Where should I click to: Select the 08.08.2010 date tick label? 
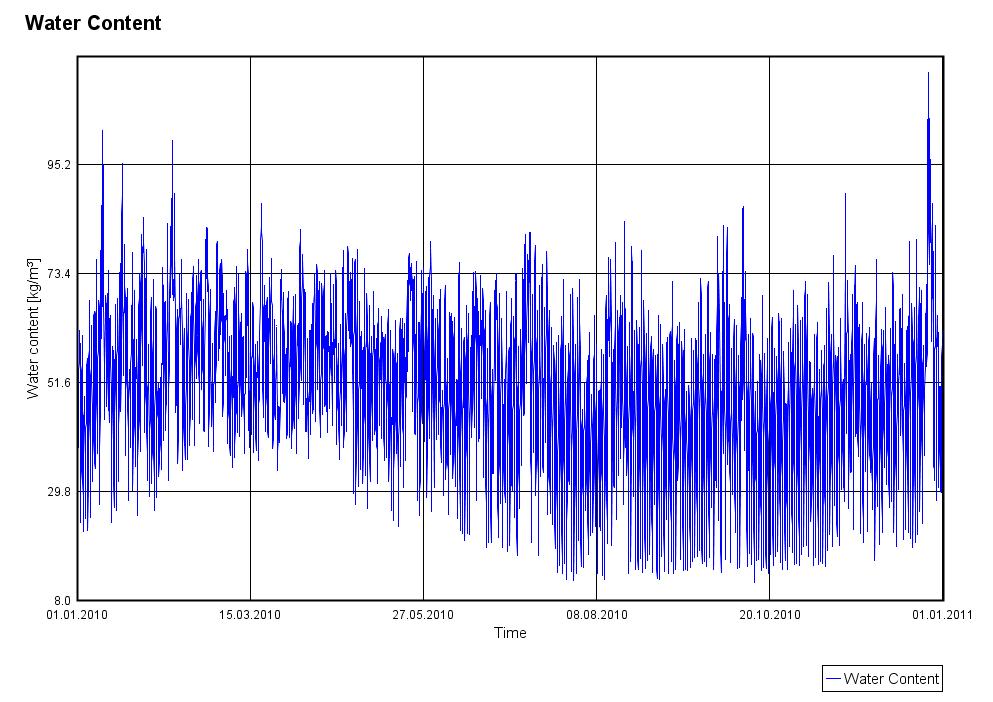pos(597,615)
